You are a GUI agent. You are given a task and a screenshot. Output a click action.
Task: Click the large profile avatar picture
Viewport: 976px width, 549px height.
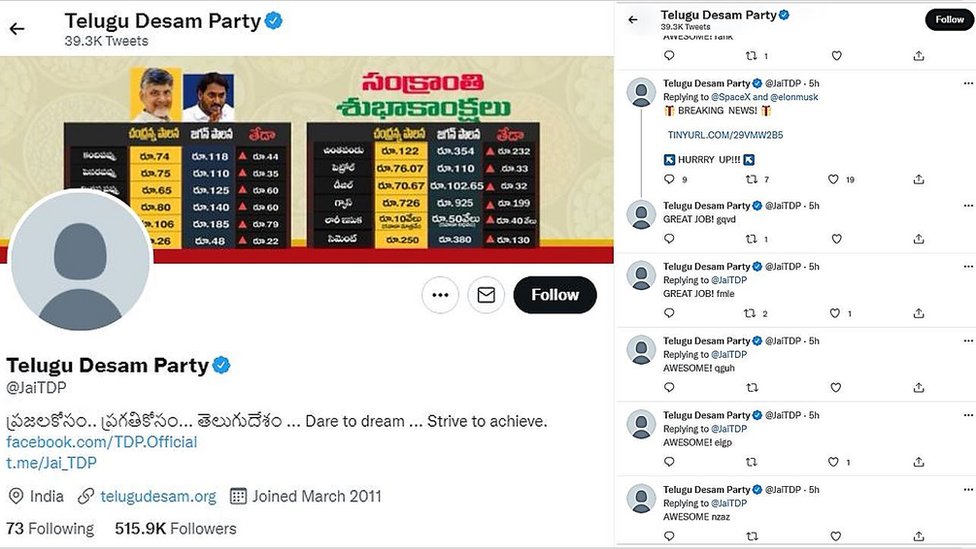(x=80, y=260)
